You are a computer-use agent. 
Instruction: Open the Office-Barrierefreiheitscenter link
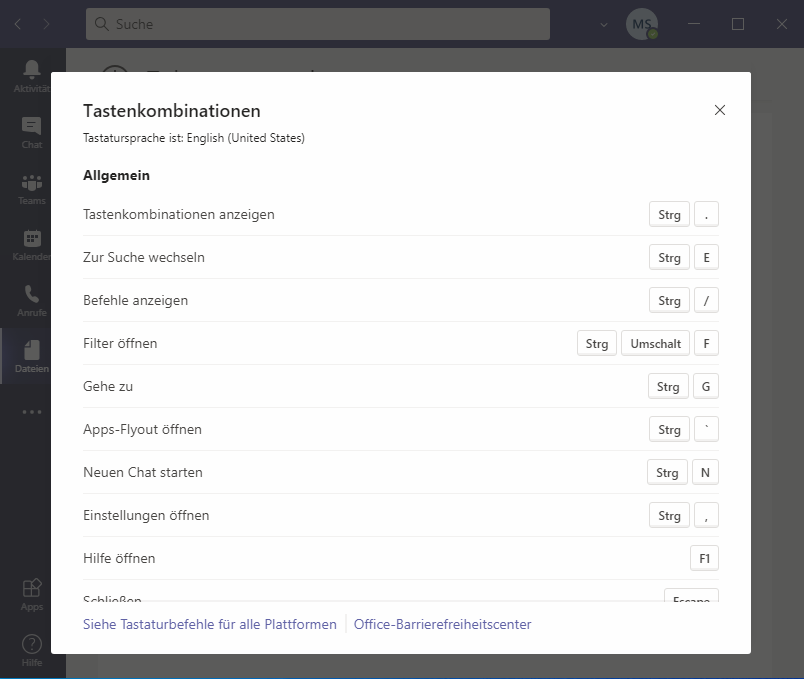pos(442,624)
